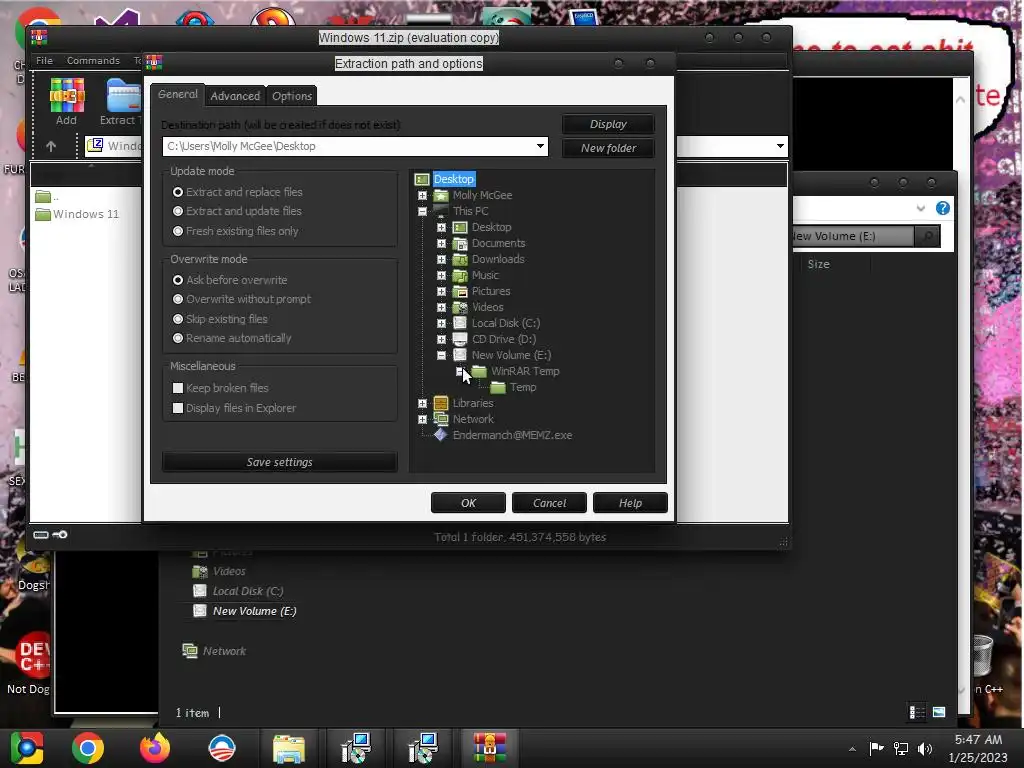Open WinRAR File menu

click(x=44, y=60)
